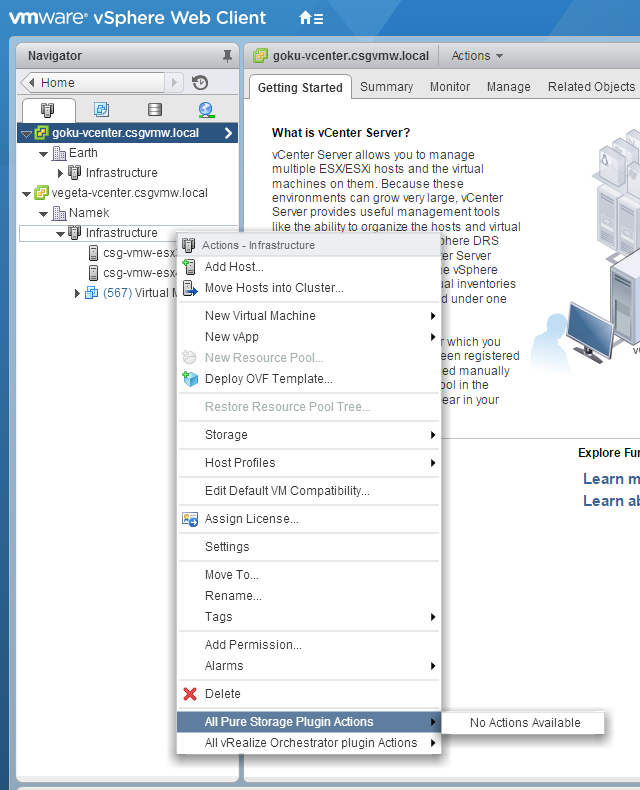The width and height of the screenshot is (640, 790).
Task: Switch to the Manage tab
Action: (508, 87)
